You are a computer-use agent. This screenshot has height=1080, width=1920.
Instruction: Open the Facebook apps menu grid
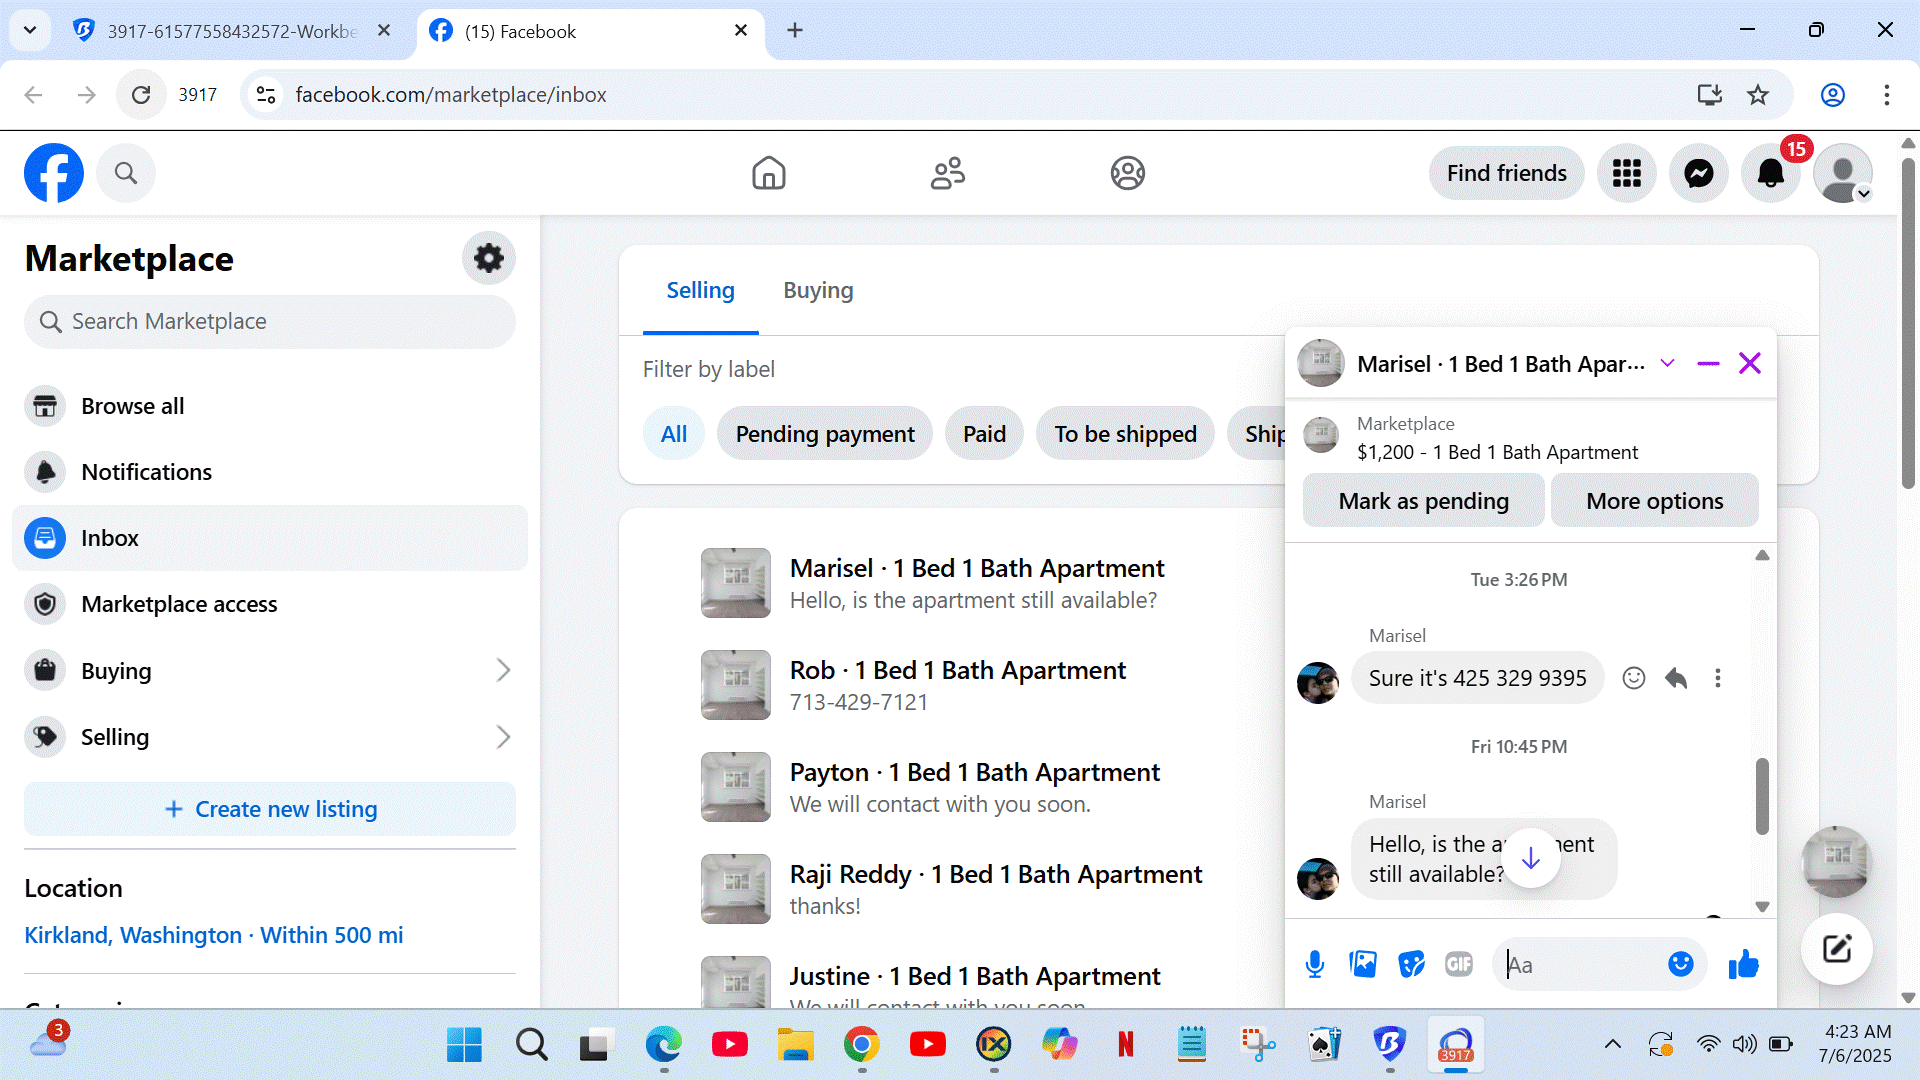tap(1626, 174)
